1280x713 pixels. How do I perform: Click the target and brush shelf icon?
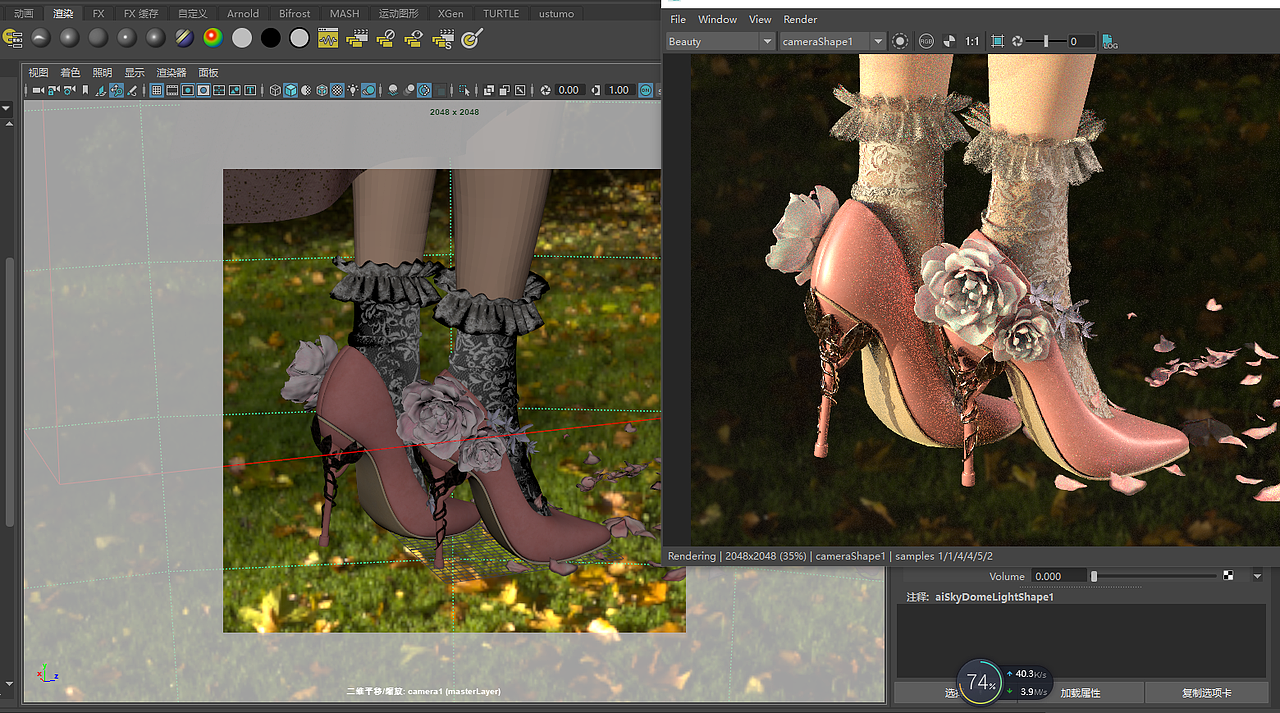[x=473, y=38]
